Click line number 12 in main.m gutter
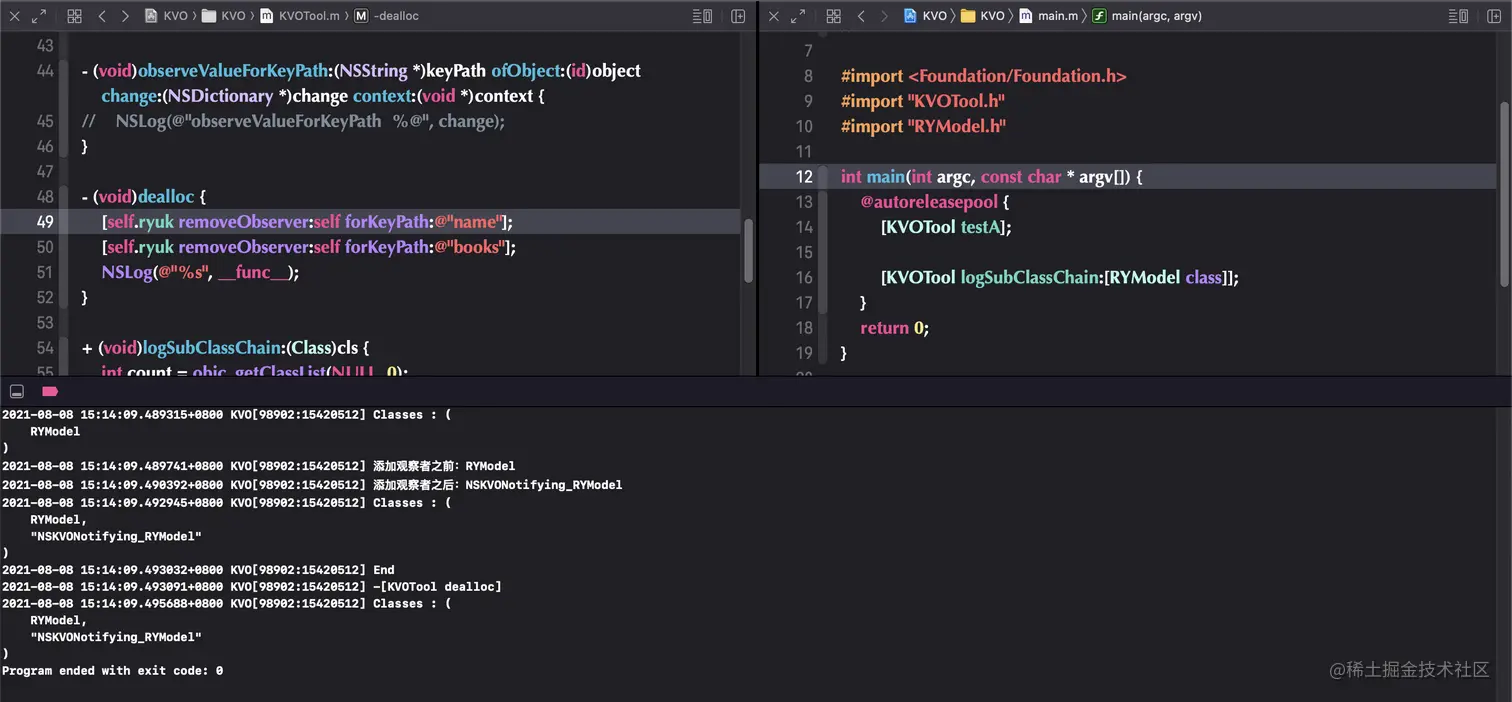1512x702 pixels. [x=804, y=177]
